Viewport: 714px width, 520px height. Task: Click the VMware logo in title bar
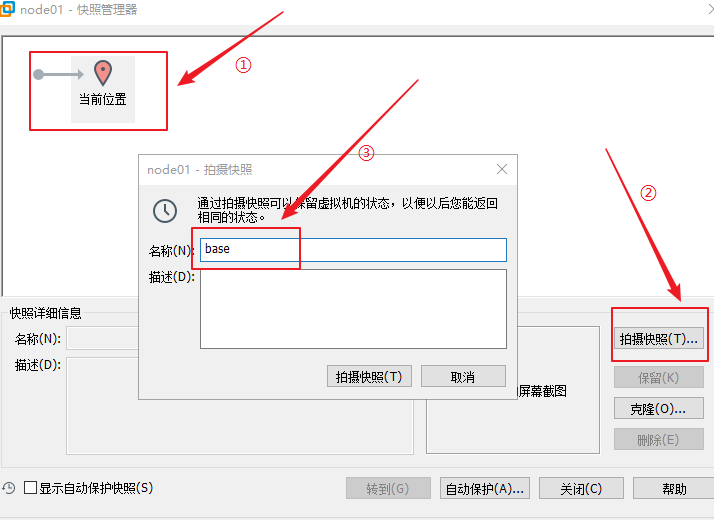click(x=6, y=9)
